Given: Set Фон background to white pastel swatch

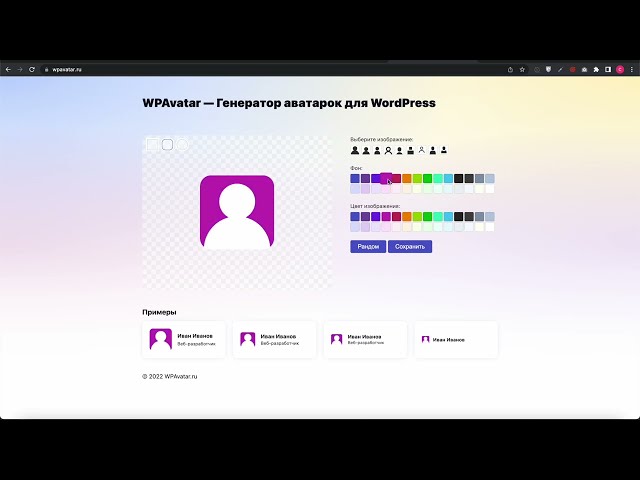Looking at the screenshot, I should click(490, 189).
